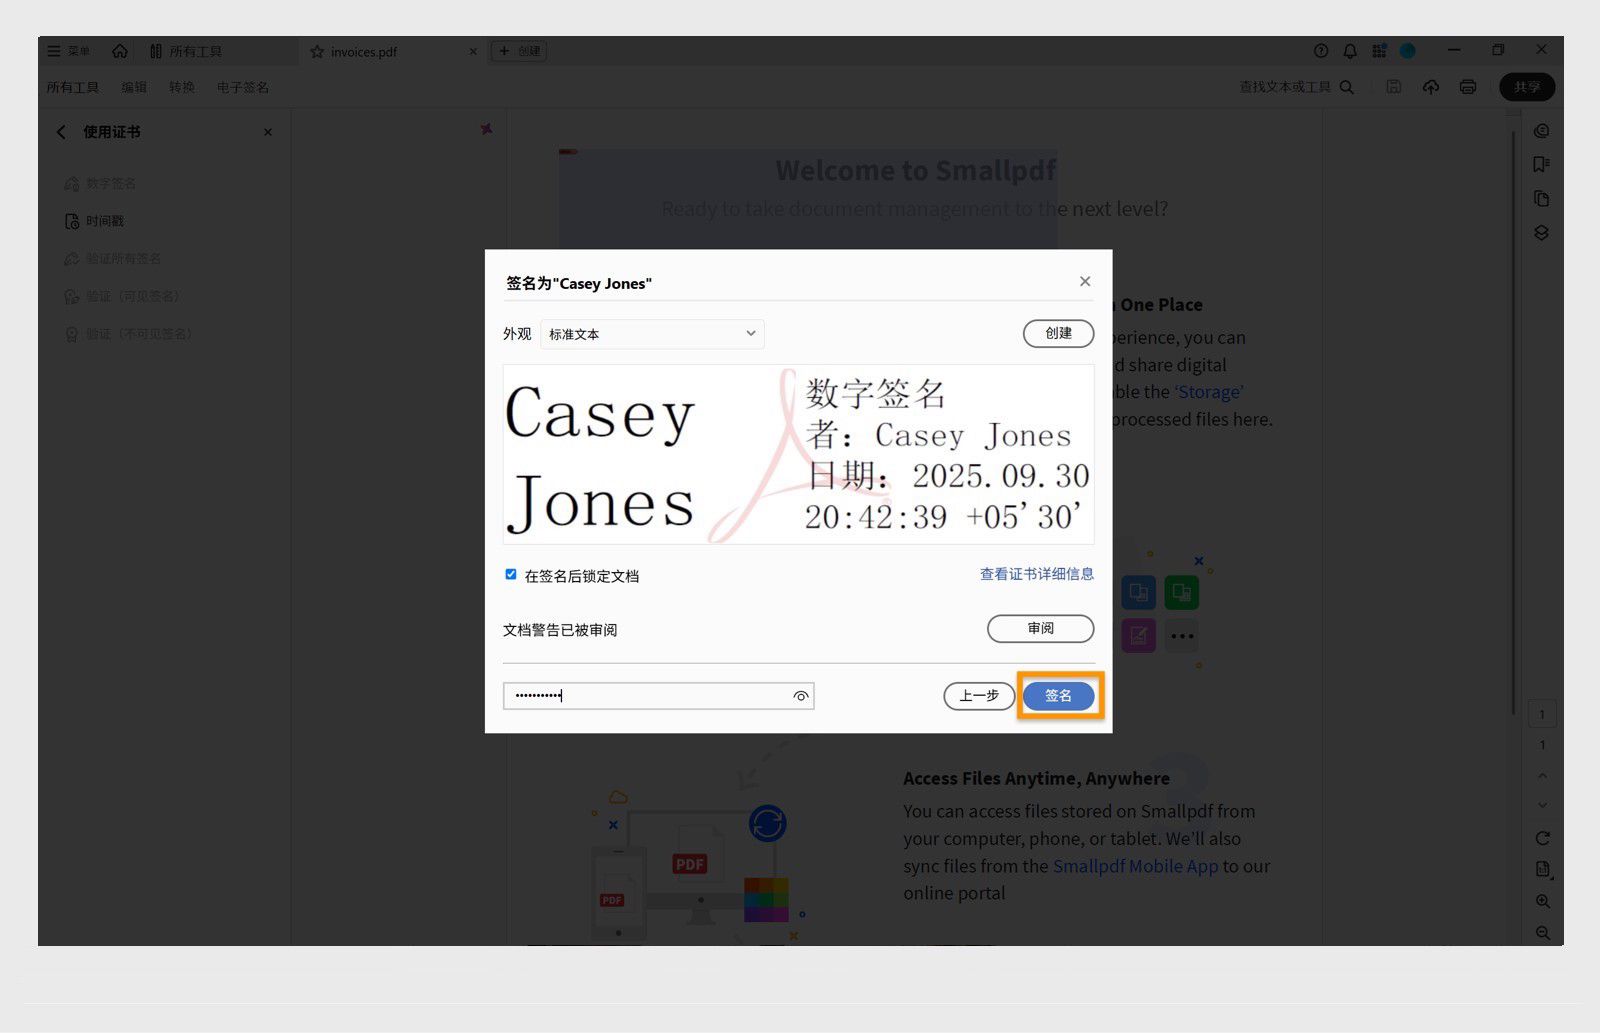Open the layers panel icon

[x=1542, y=233]
